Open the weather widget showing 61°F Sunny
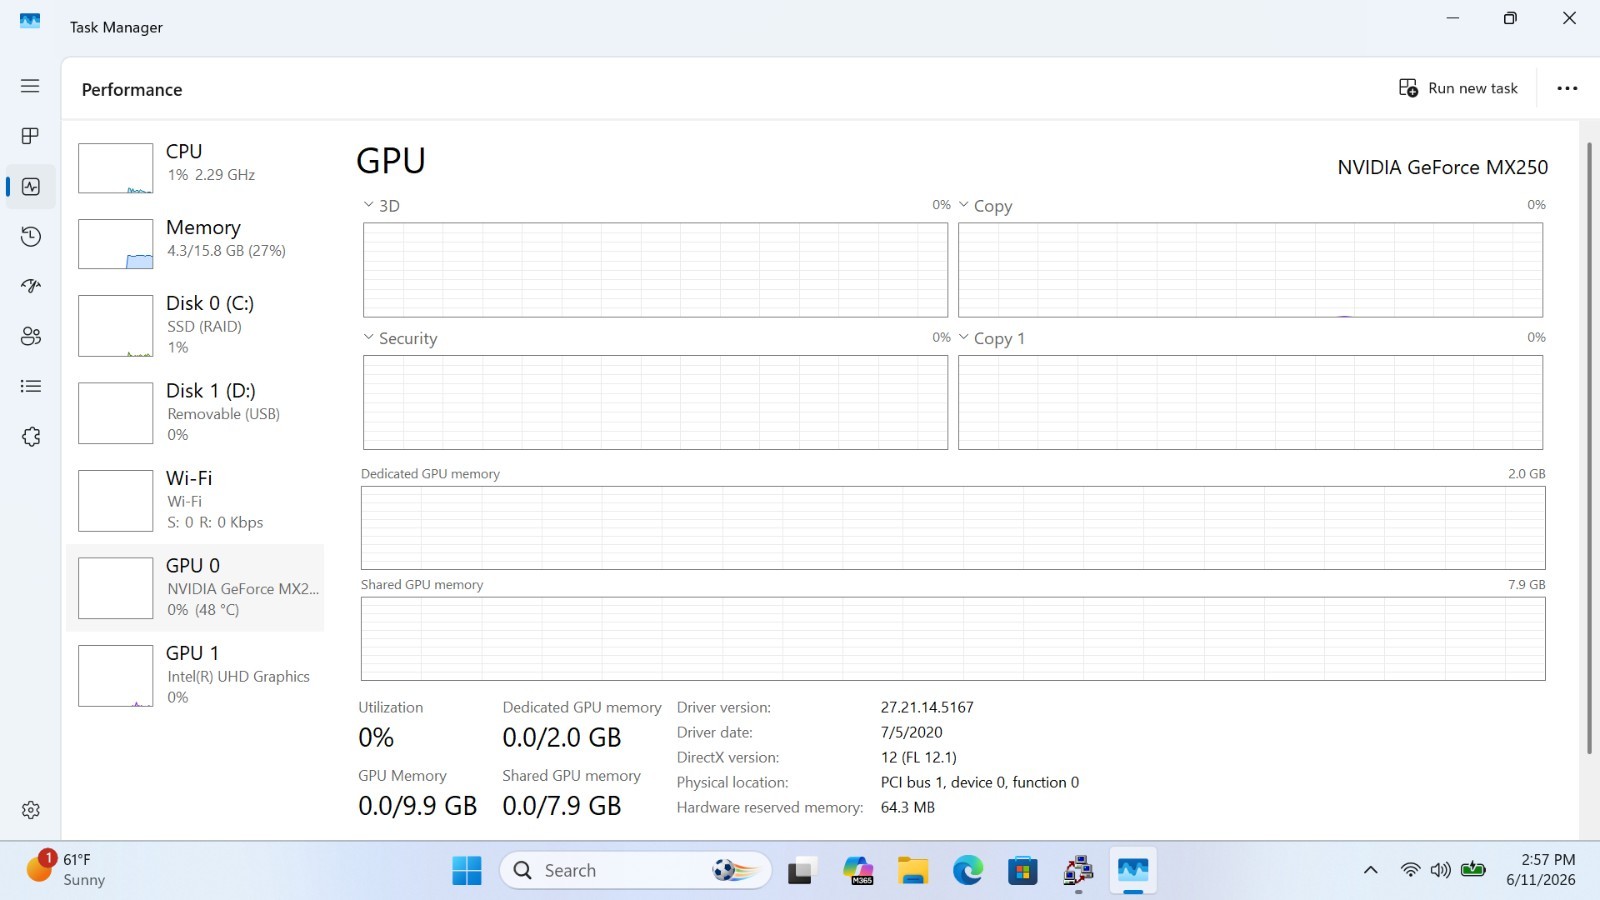Viewport: 1600px width, 900px height. coord(66,870)
